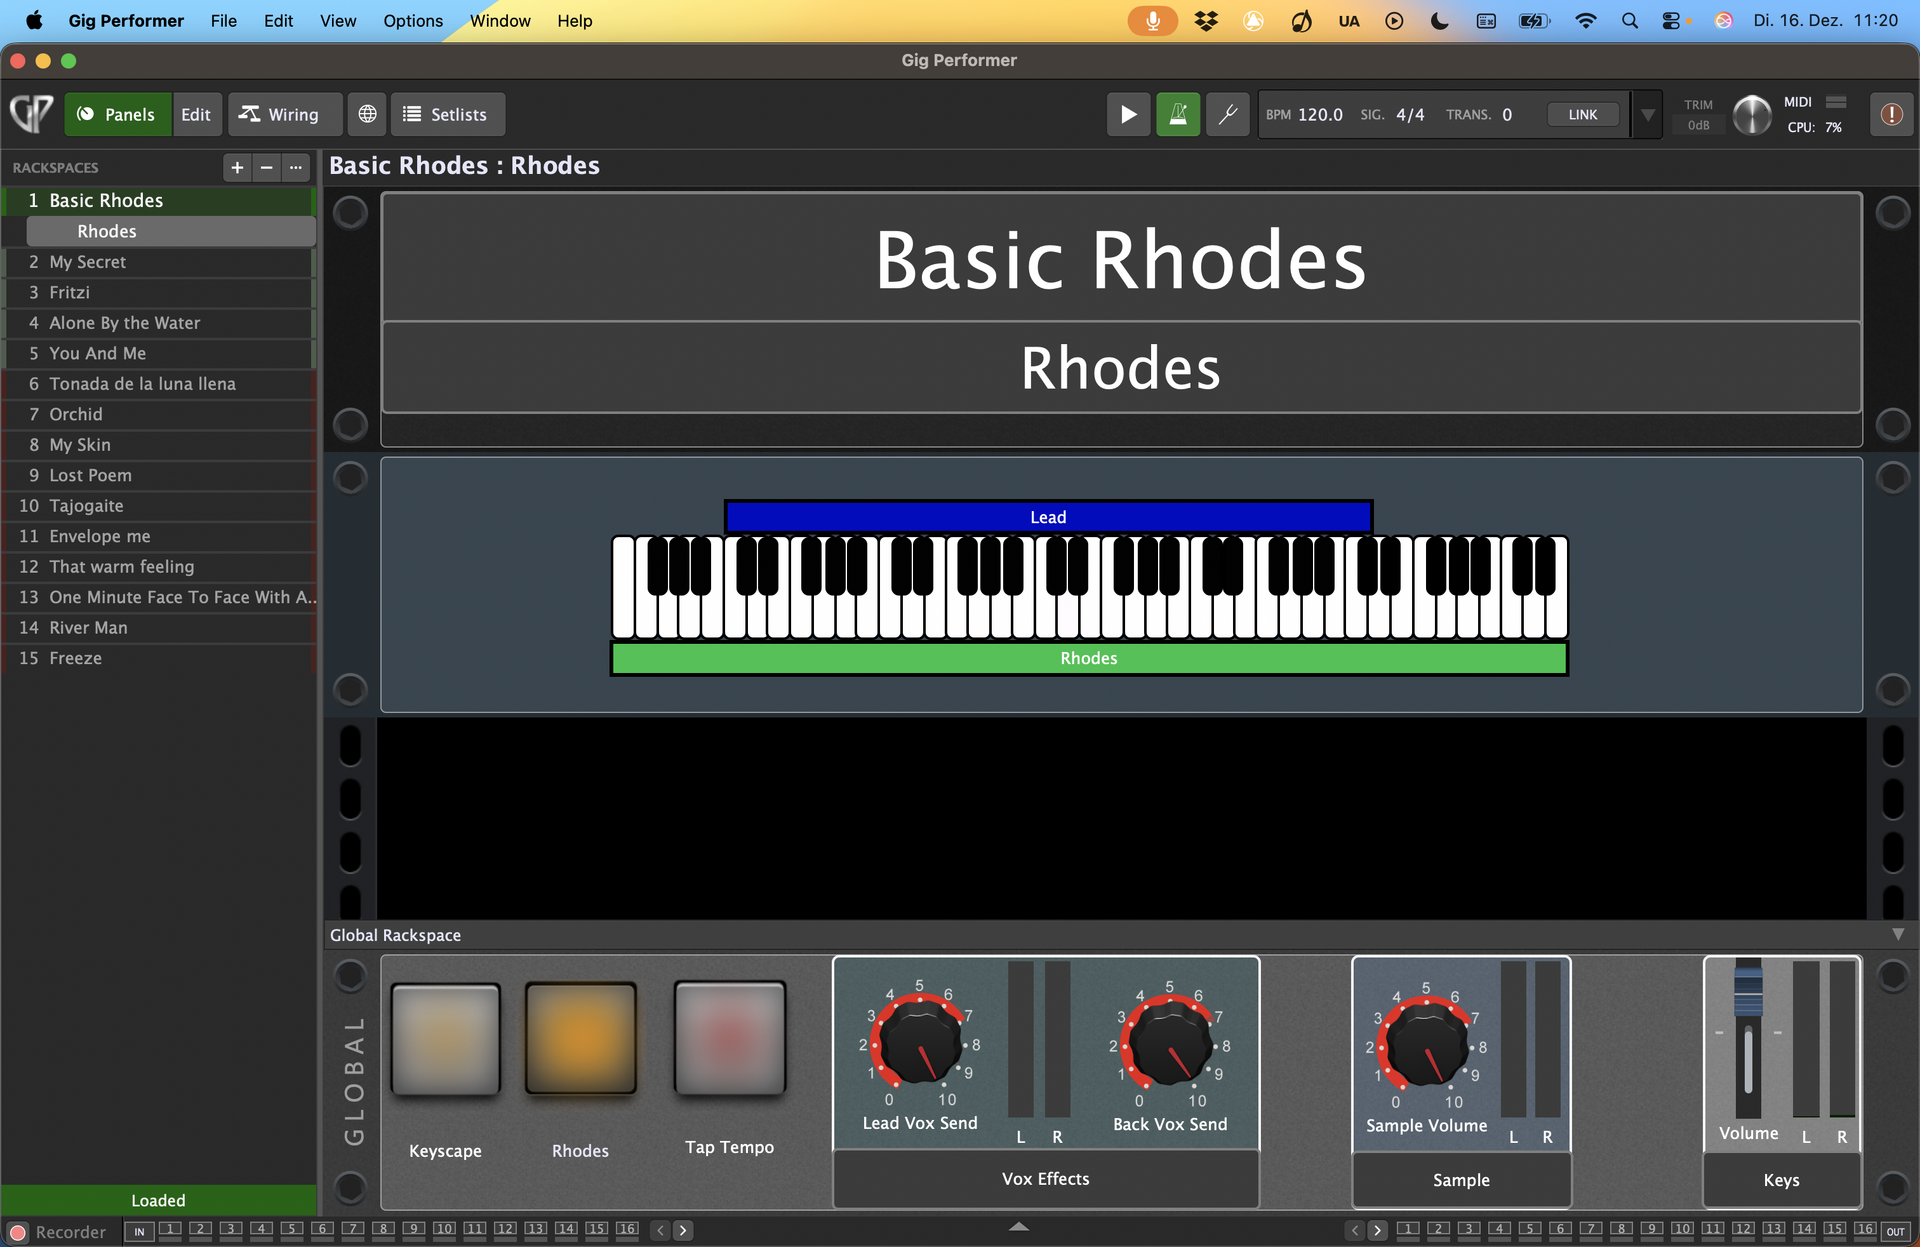Add a rackspace with plus icon
The height and width of the screenshot is (1247, 1920).
click(237, 167)
